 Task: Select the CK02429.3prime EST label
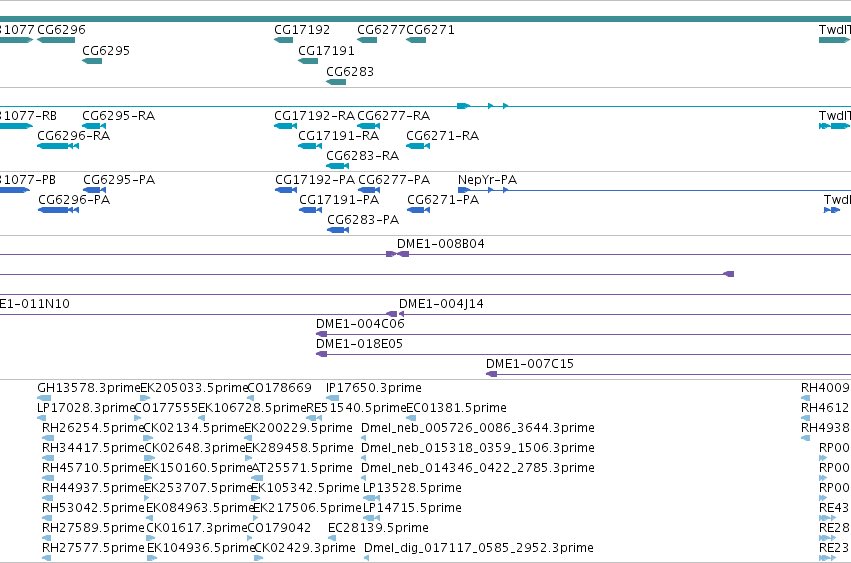point(304,548)
